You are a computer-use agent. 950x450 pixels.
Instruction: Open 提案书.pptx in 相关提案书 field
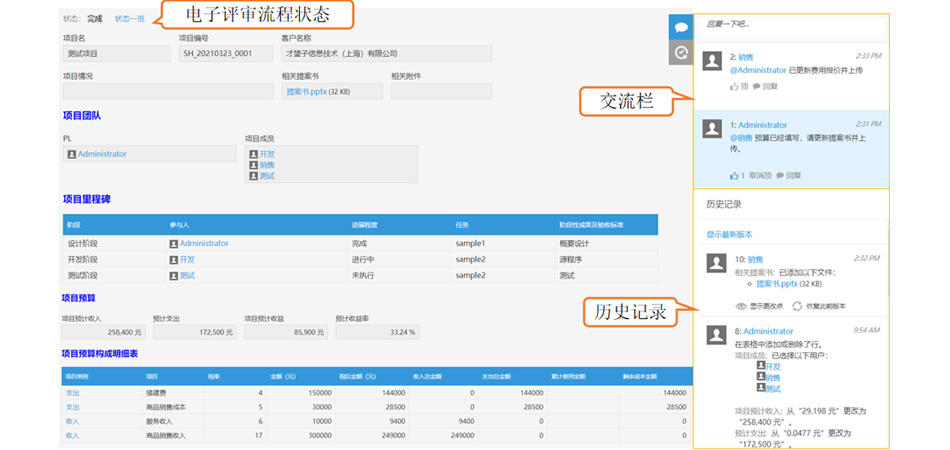tap(307, 92)
